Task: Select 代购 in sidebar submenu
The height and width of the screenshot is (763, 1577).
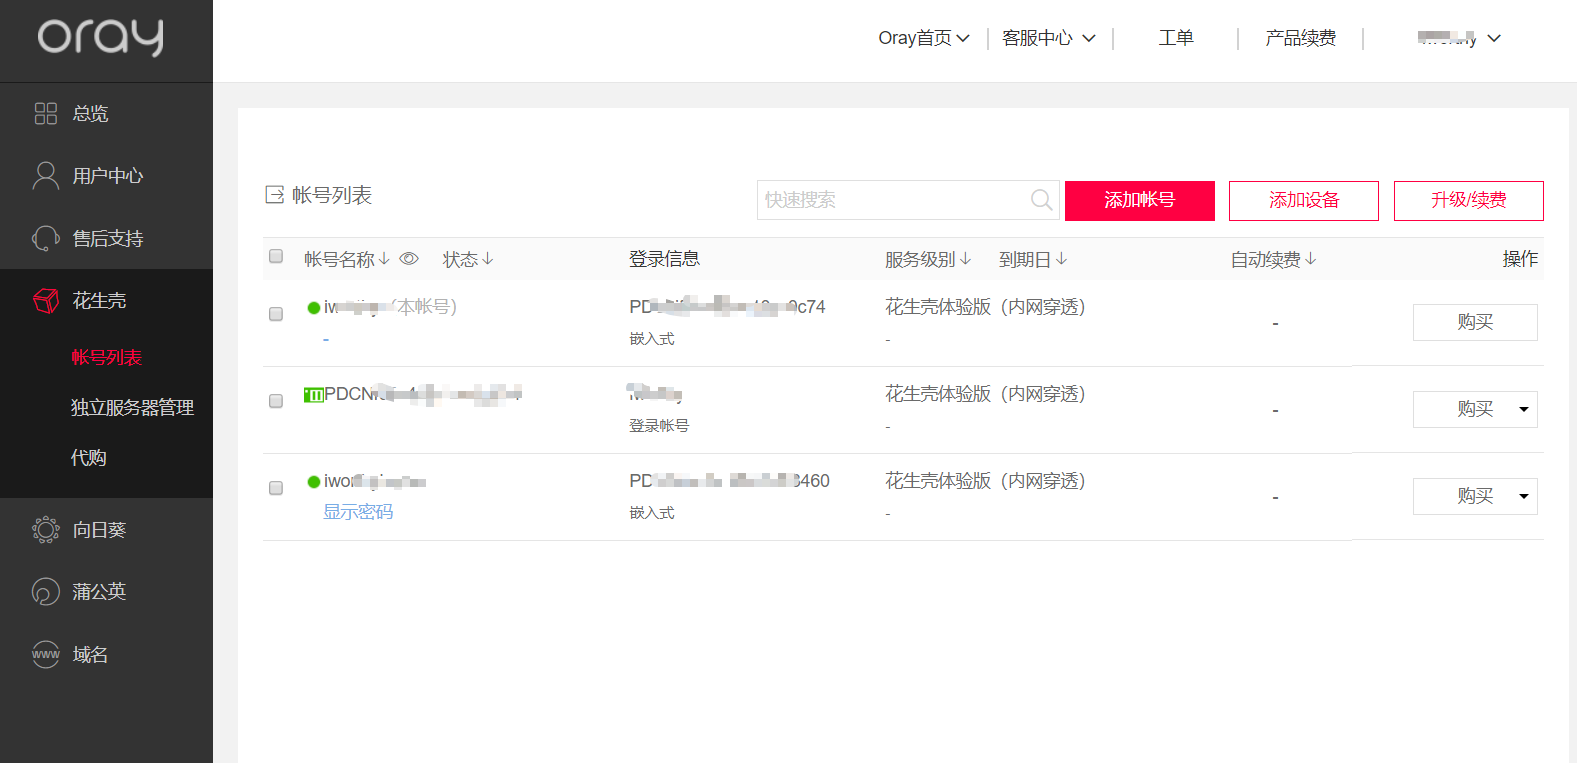Action: pos(88,457)
